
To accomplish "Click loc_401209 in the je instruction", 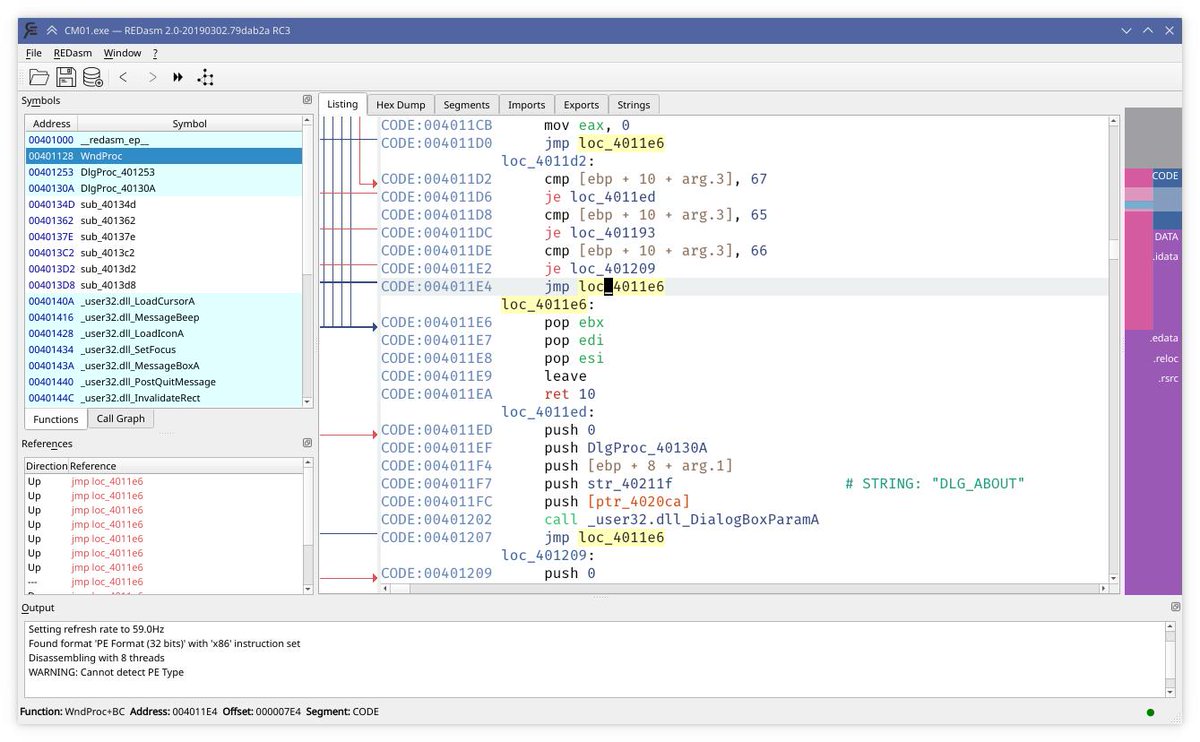I will coord(613,269).
